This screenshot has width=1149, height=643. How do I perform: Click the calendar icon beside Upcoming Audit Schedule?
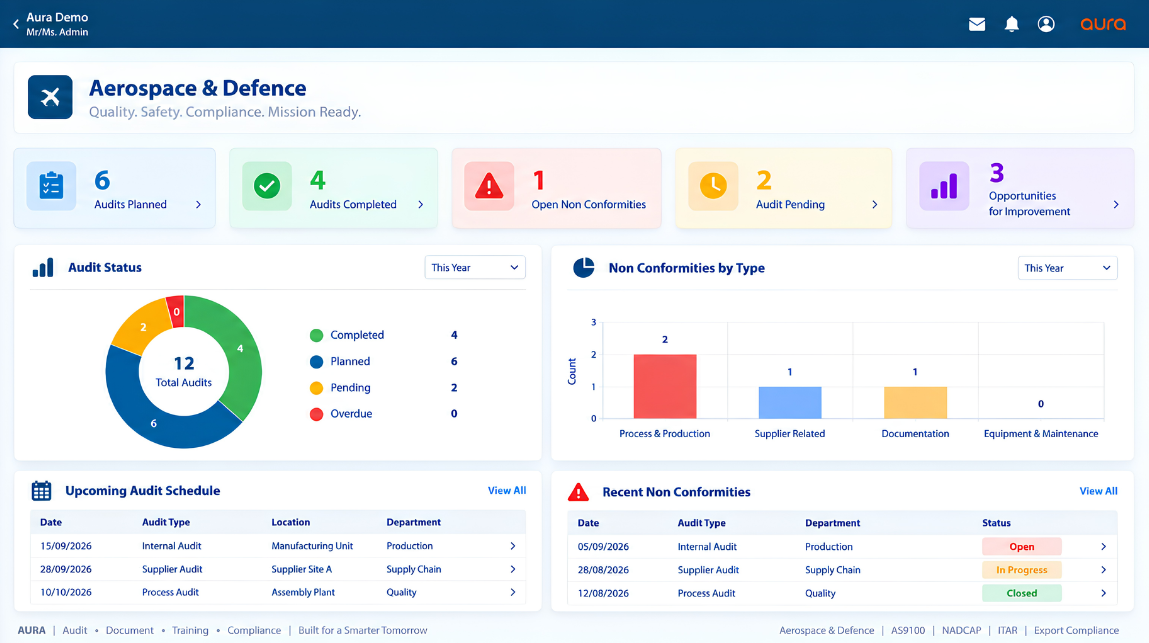[x=42, y=490]
